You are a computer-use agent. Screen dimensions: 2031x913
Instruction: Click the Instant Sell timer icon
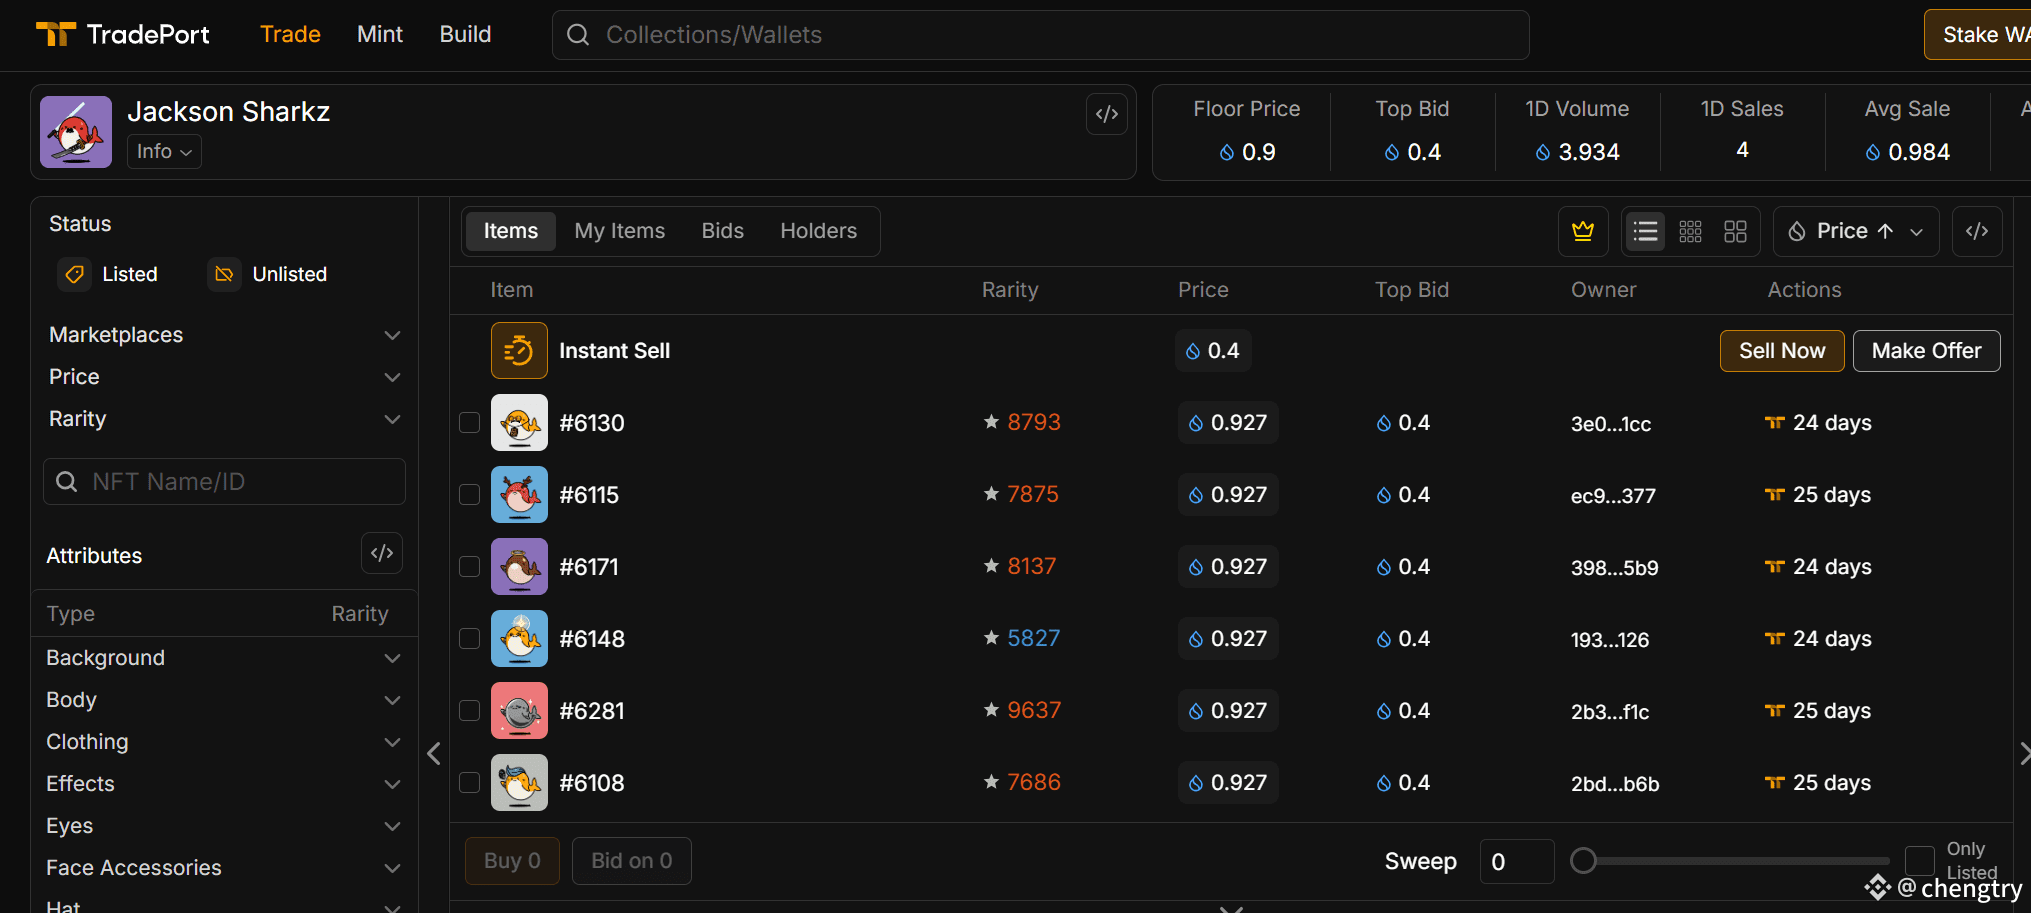click(519, 351)
